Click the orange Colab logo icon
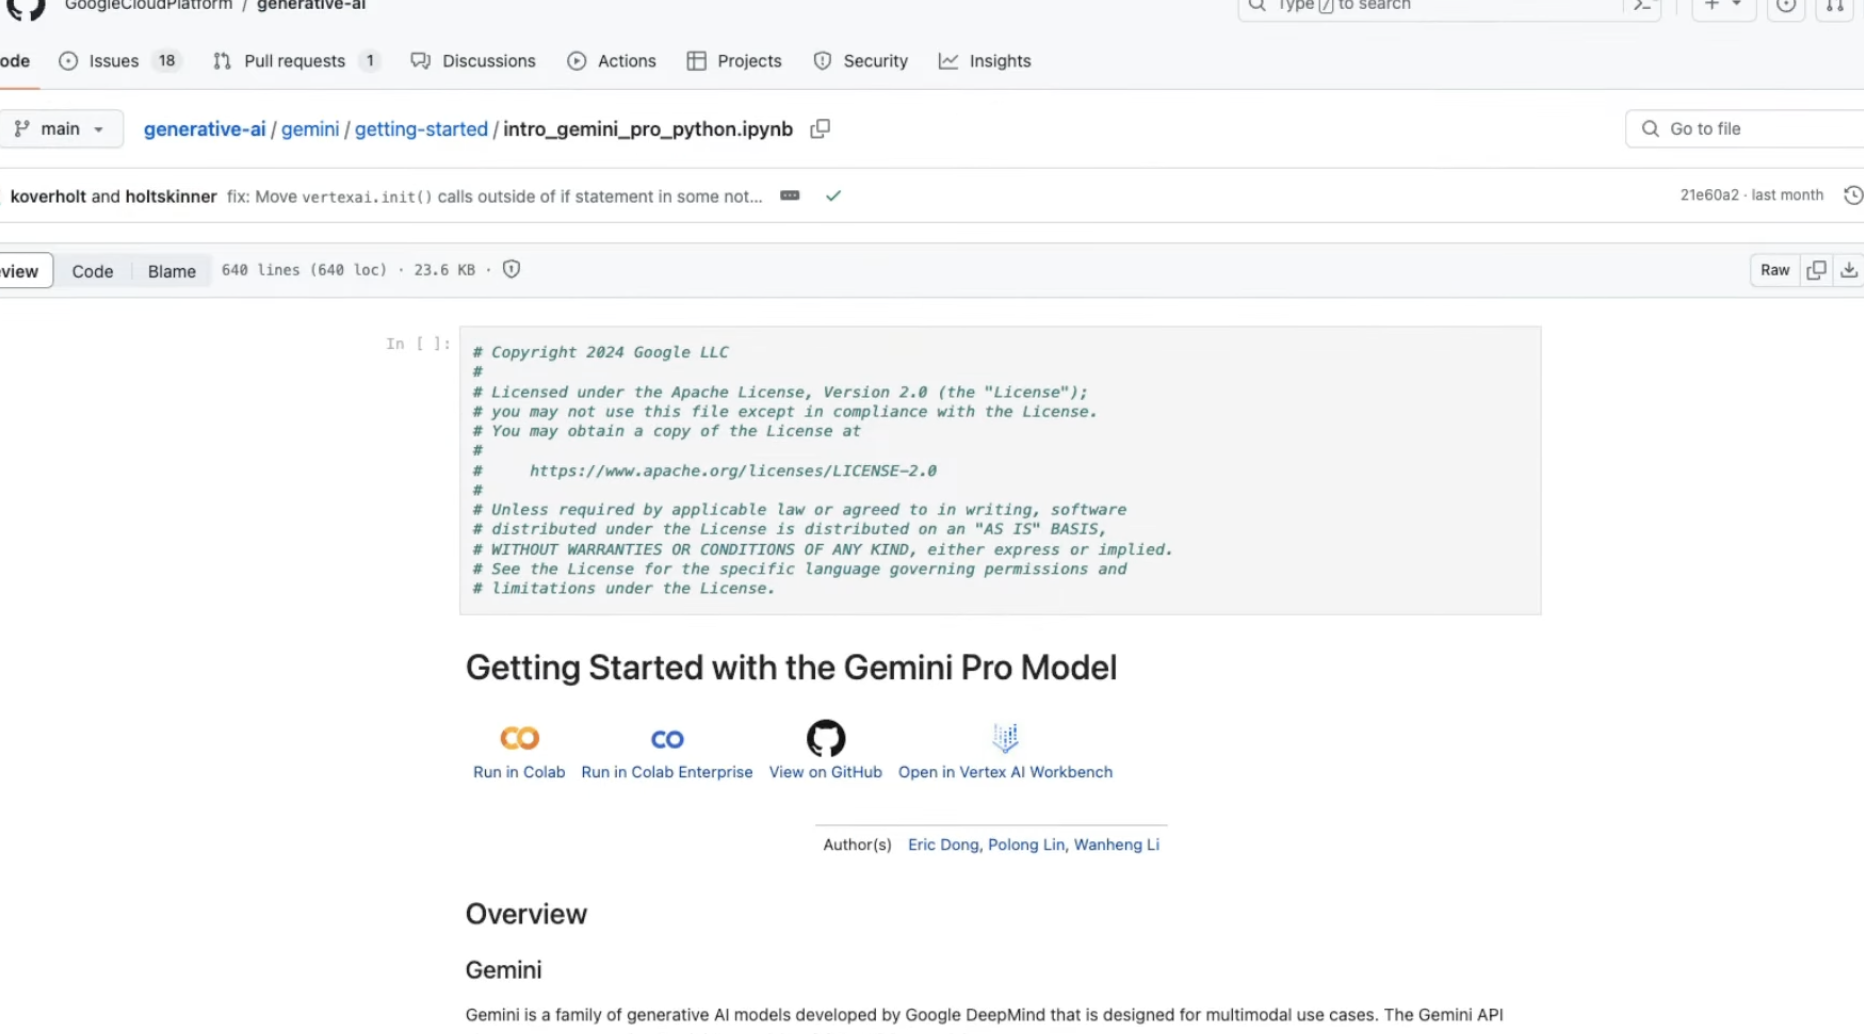The image size is (1864, 1034). [x=519, y=738]
